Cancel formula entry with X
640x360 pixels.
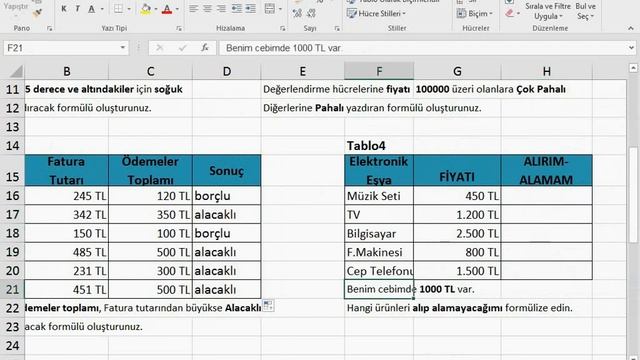tap(160, 48)
